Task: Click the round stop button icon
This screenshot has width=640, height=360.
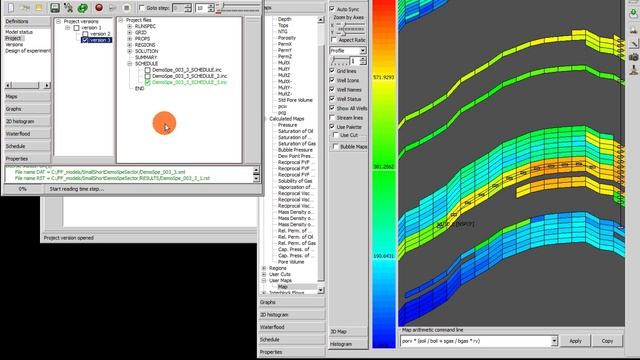Action: click(x=127, y=8)
